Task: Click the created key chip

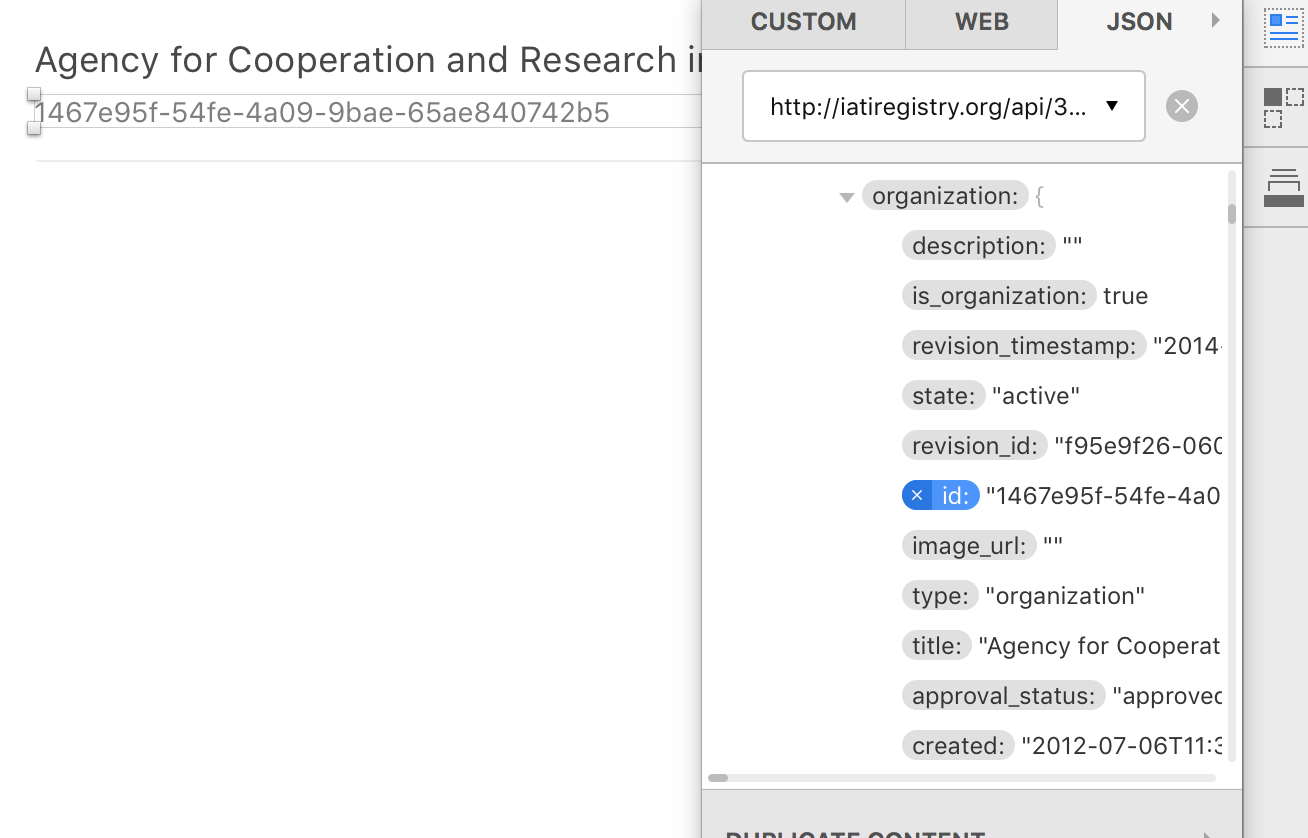Action: point(957,745)
